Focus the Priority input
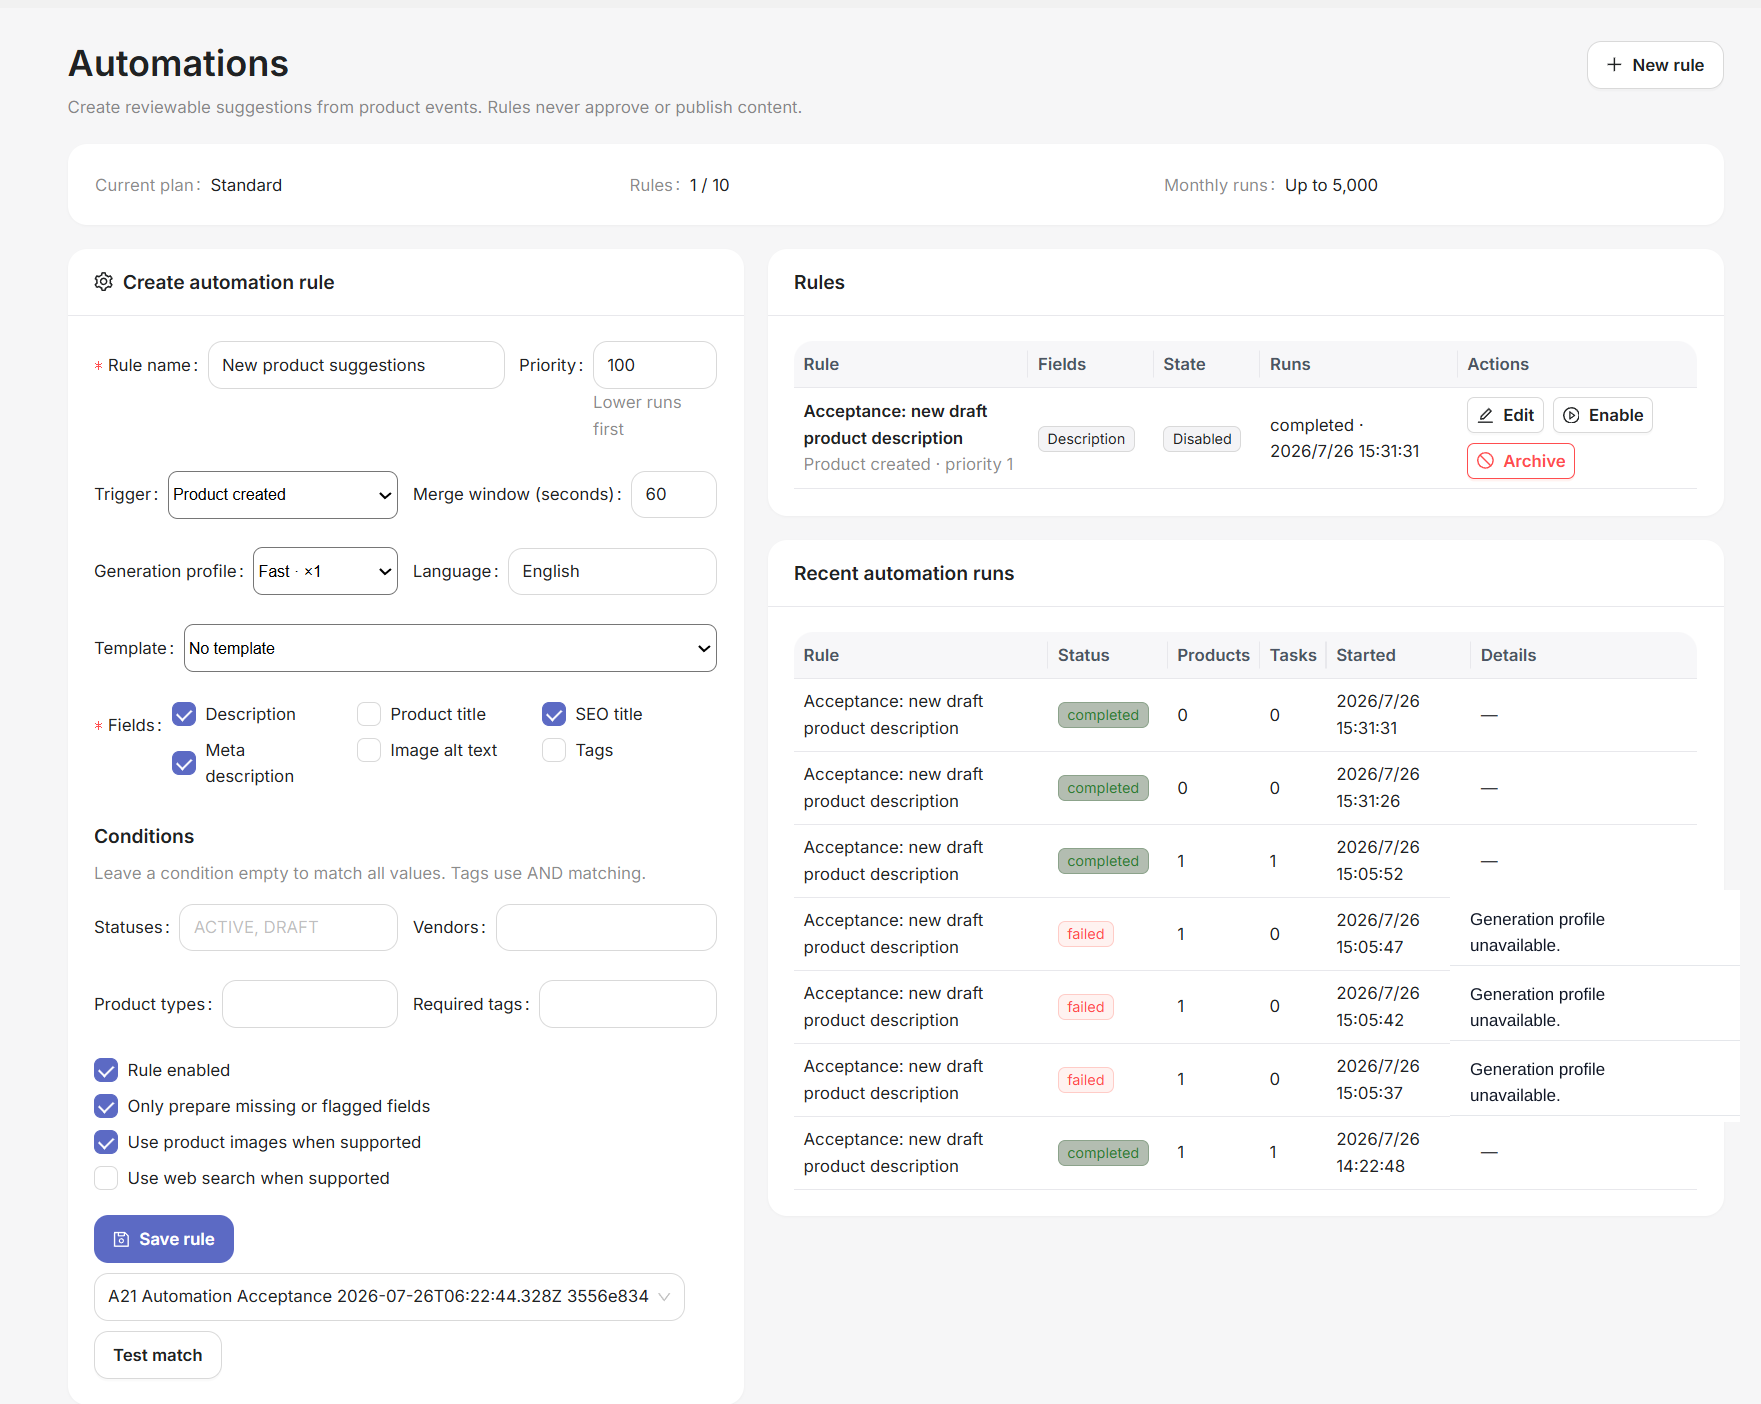This screenshot has height=1404, width=1761. [x=654, y=365]
